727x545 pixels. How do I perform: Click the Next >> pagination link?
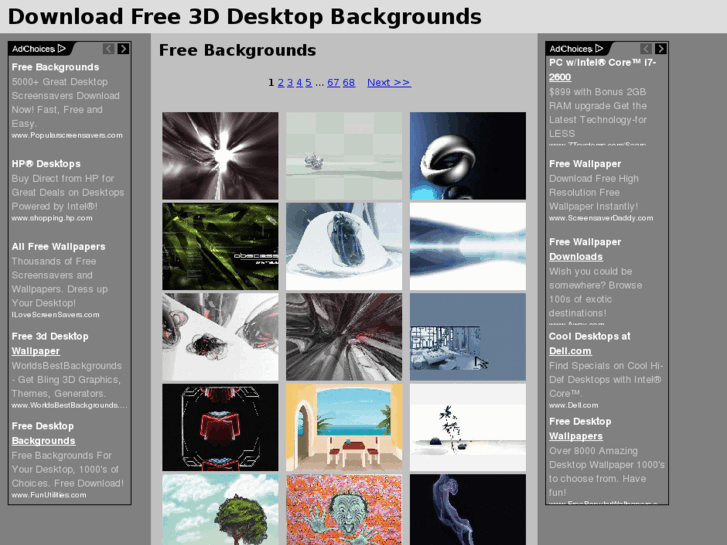[x=389, y=83]
